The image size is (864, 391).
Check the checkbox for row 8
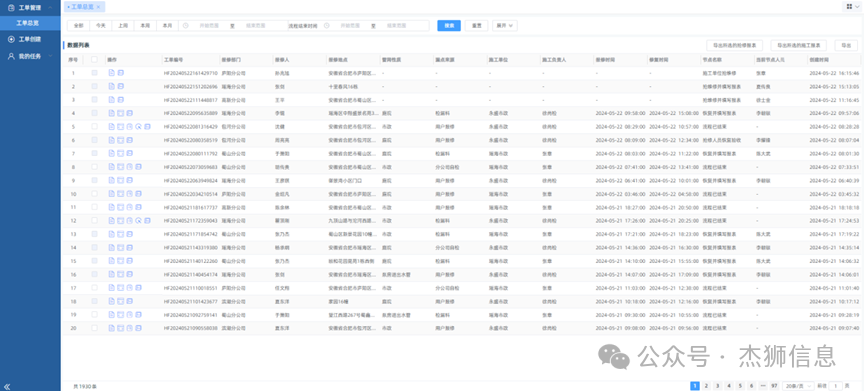[94, 167]
